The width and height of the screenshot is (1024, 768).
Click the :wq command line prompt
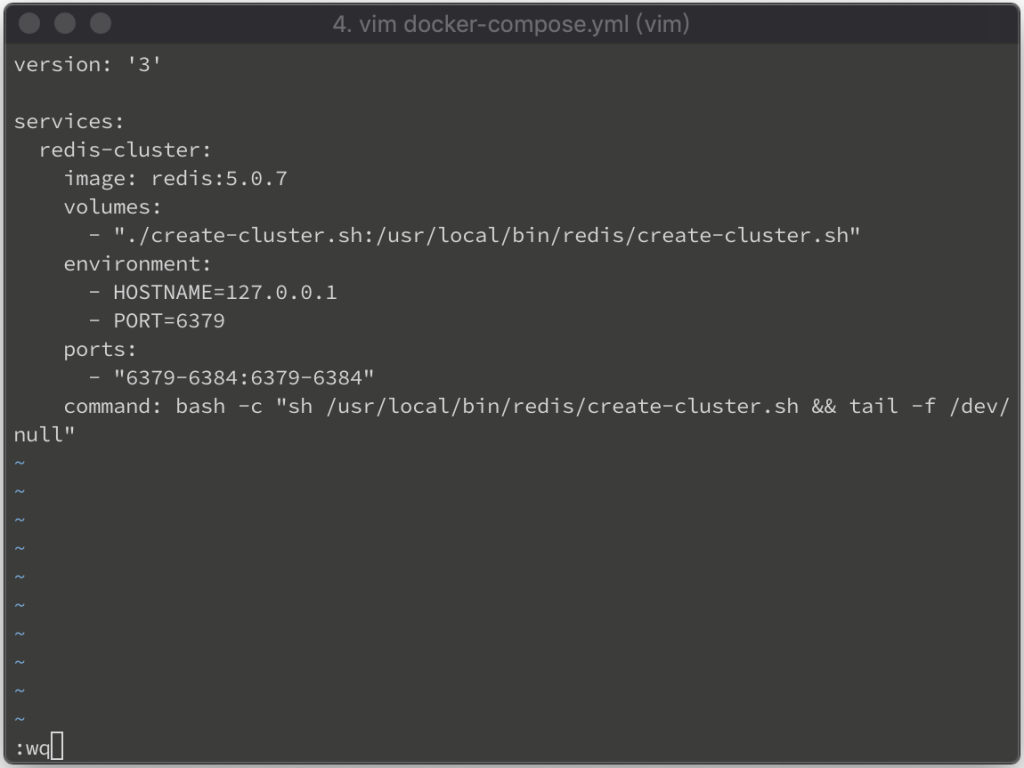(32, 746)
